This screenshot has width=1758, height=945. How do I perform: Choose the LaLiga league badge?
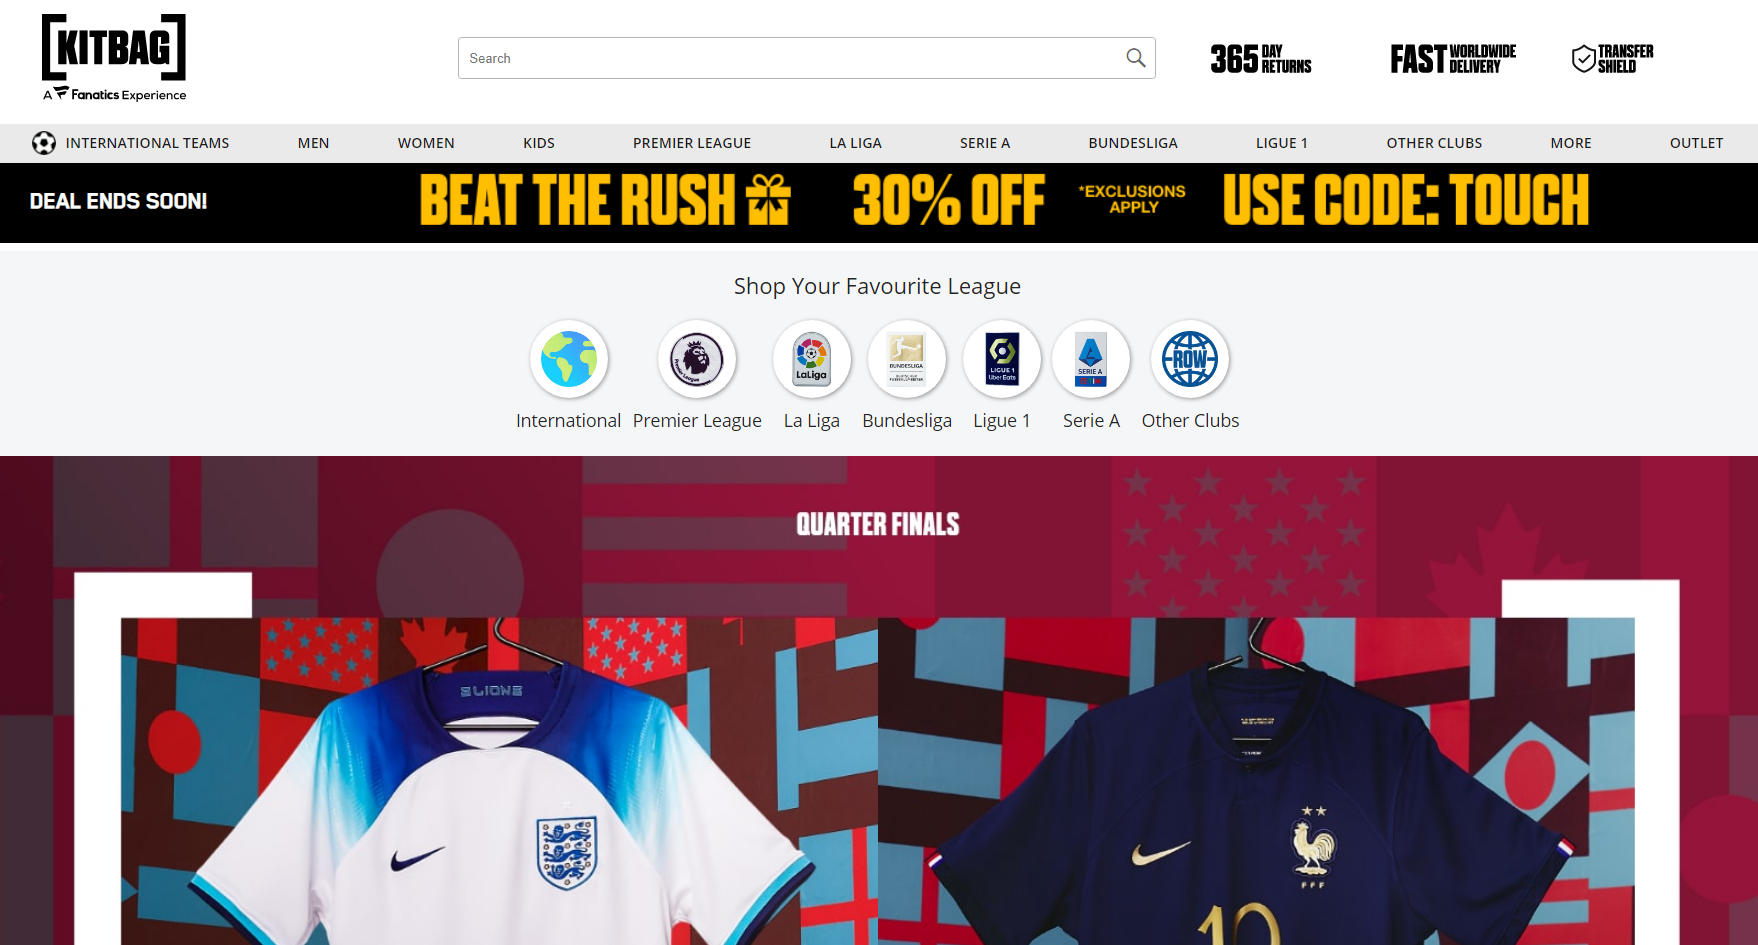pos(812,359)
